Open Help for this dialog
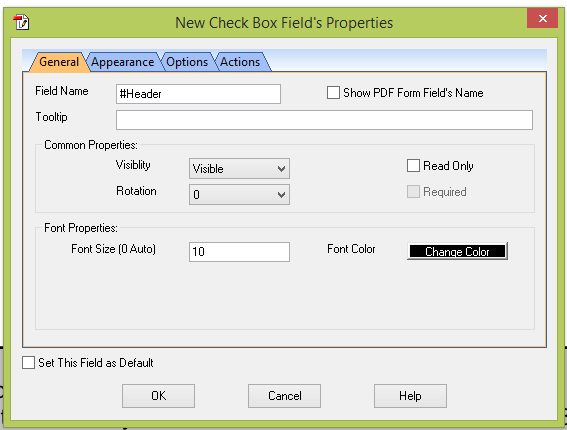Screen dimensions: 567x430 [410, 396]
